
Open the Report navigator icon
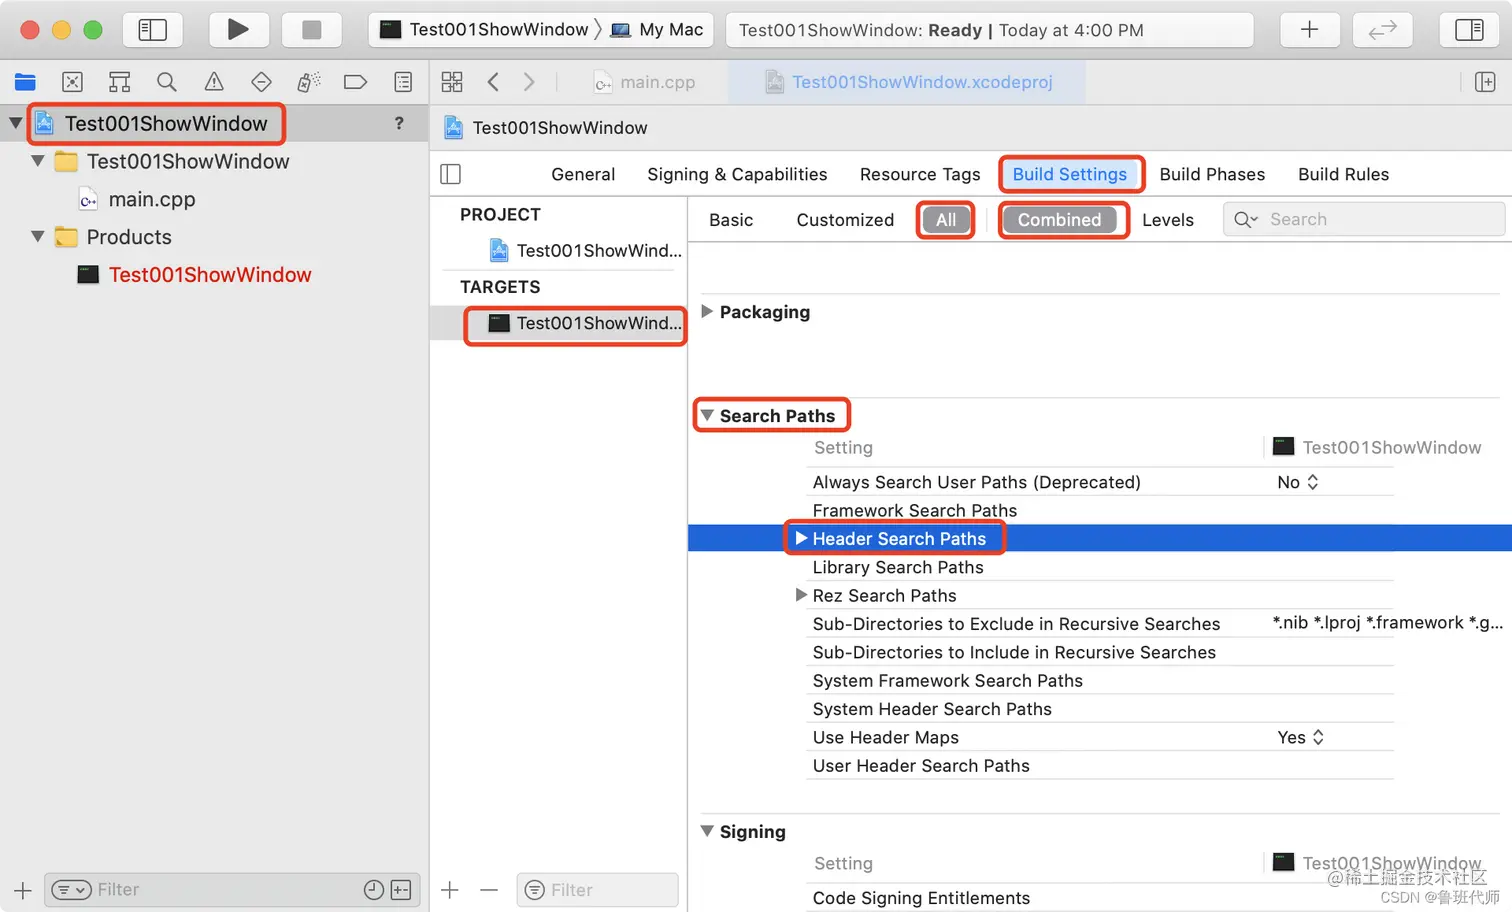[403, 82]
